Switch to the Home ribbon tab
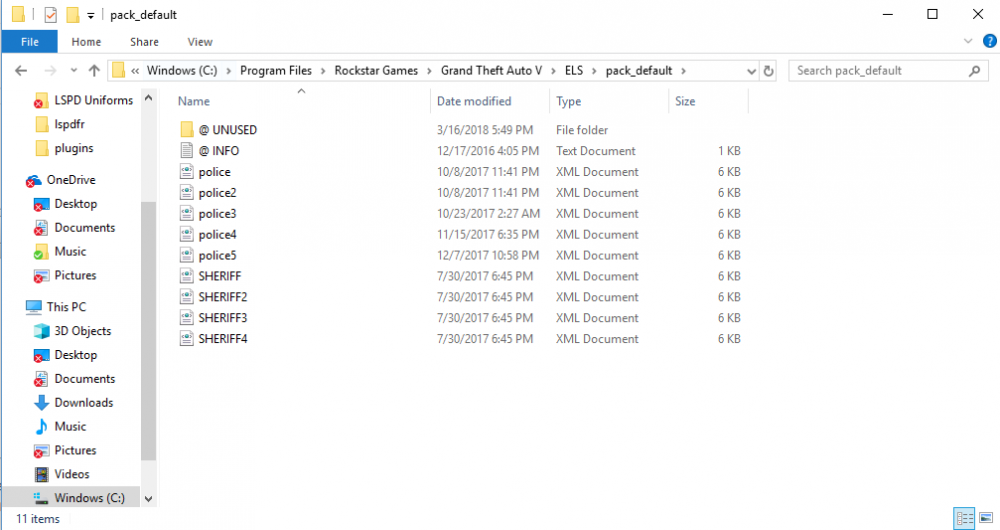1000x530 pixels. 86,42
